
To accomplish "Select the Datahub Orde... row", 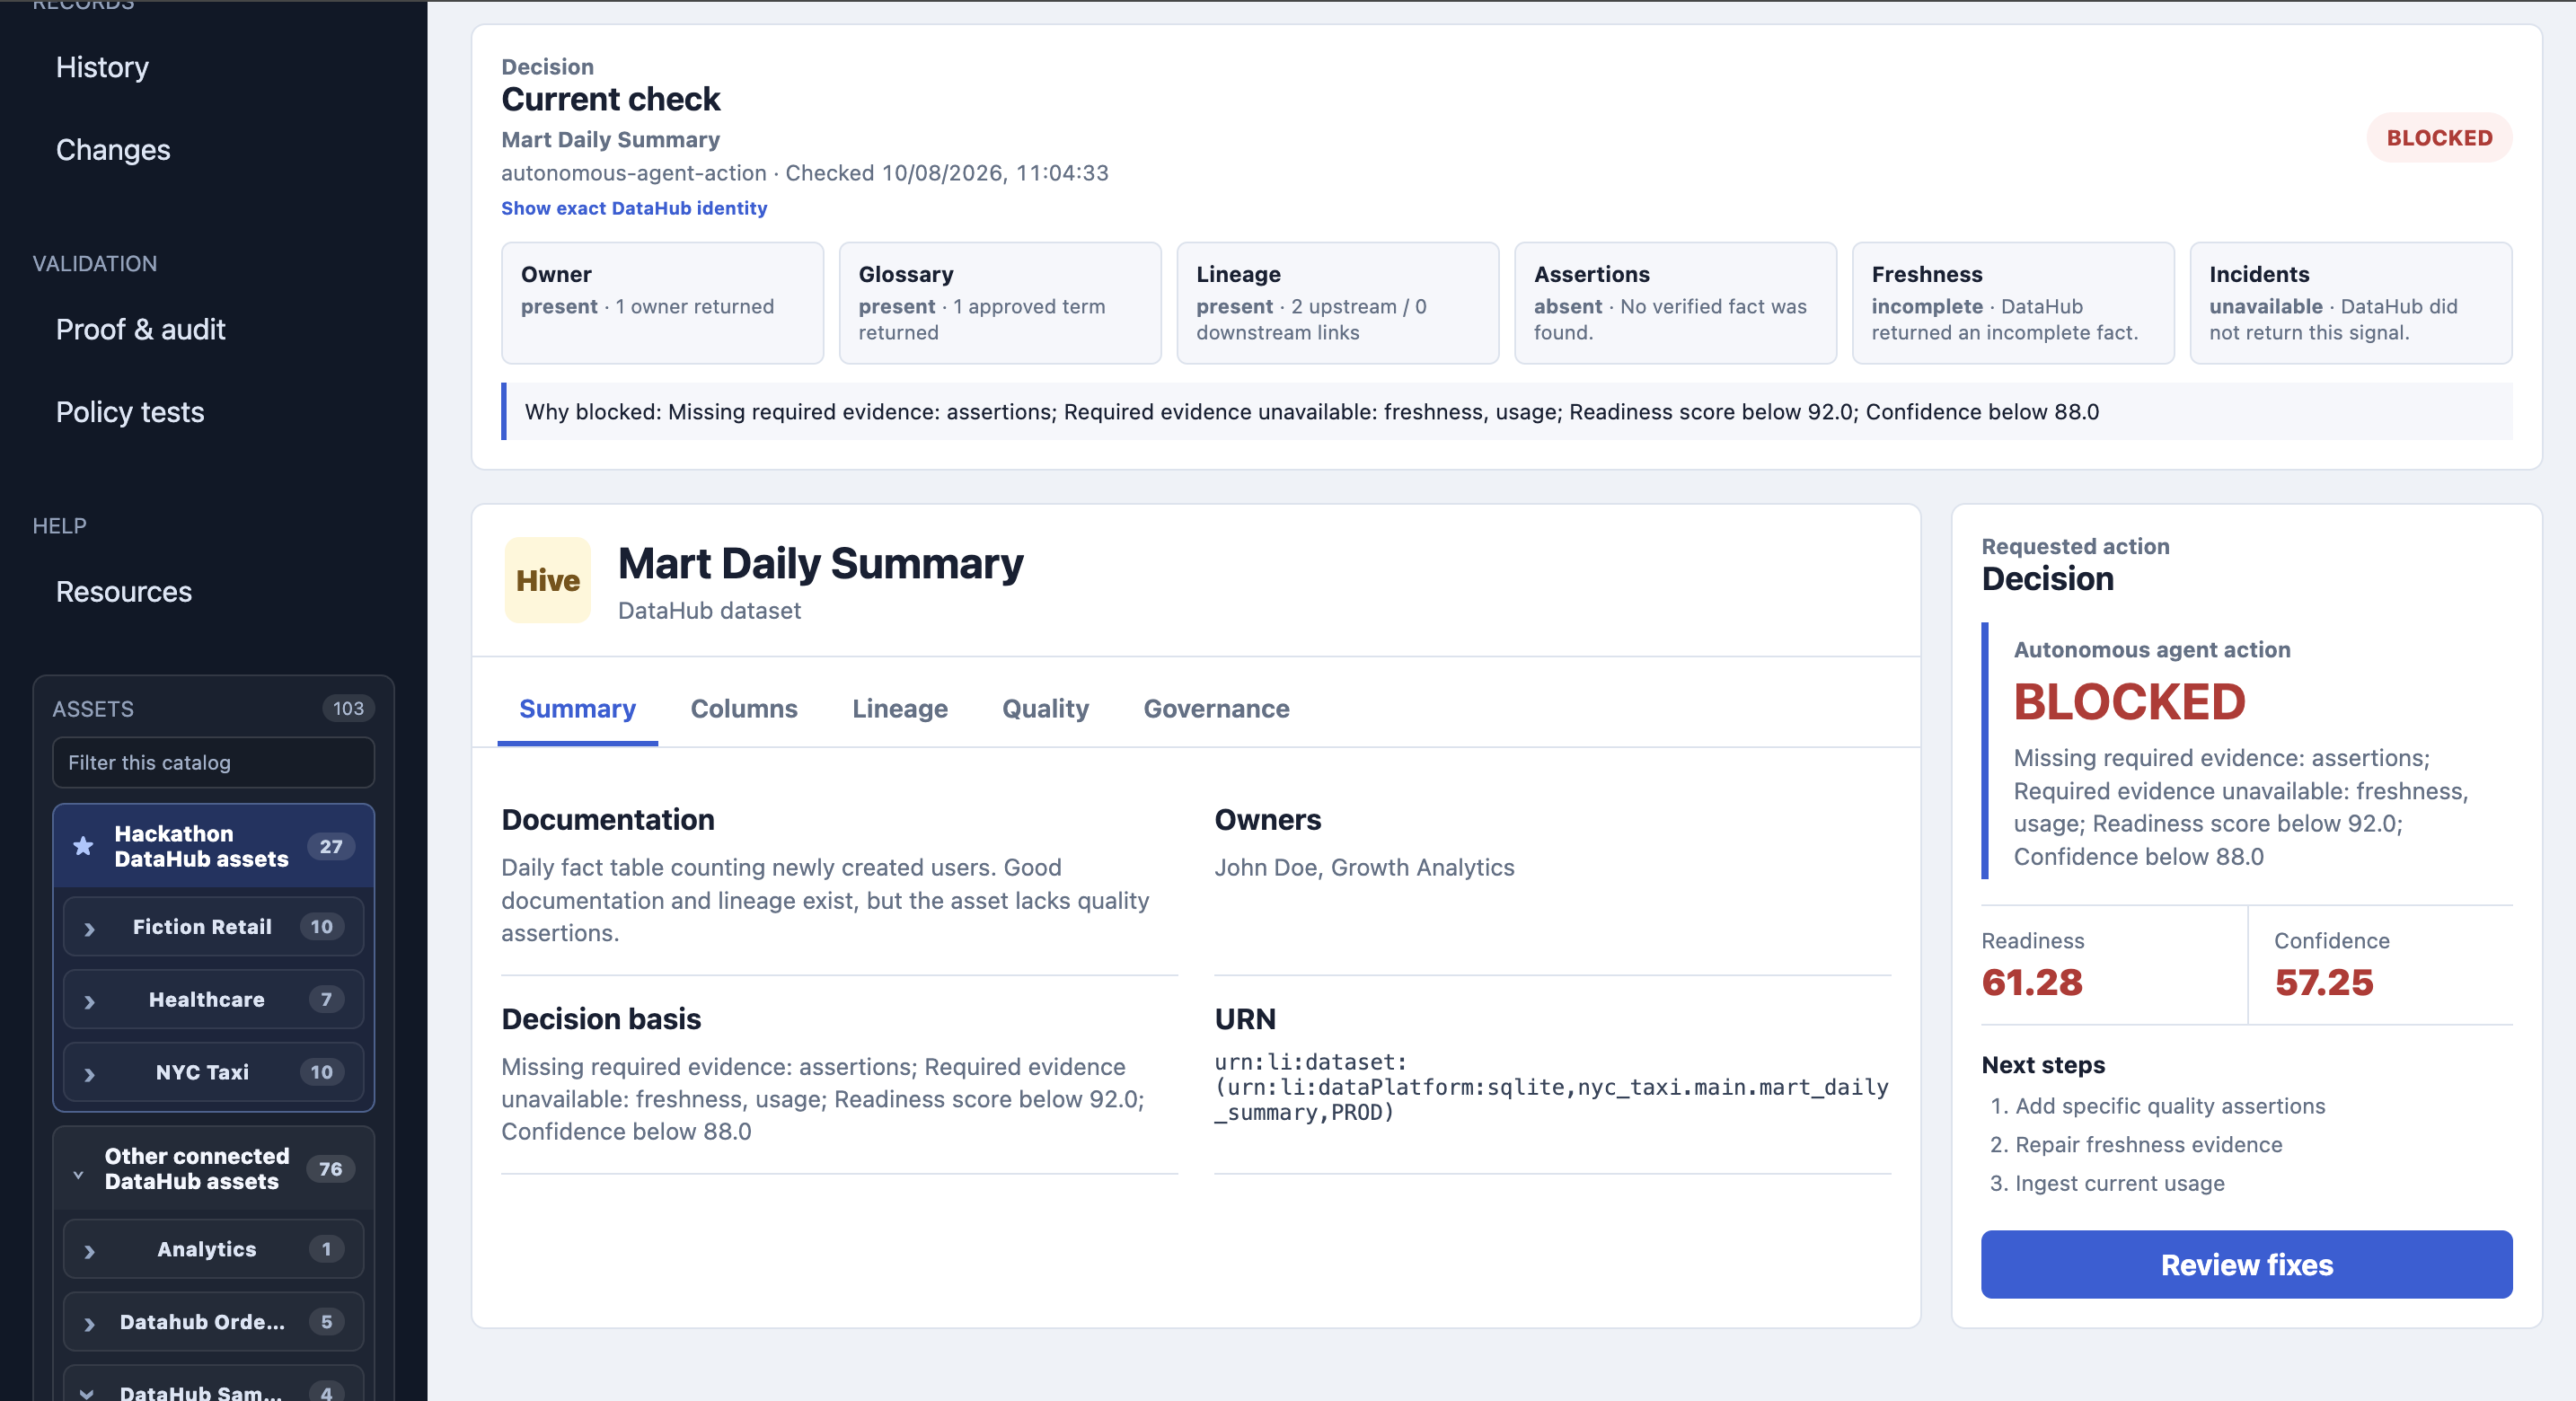I will pos(213,1322).
